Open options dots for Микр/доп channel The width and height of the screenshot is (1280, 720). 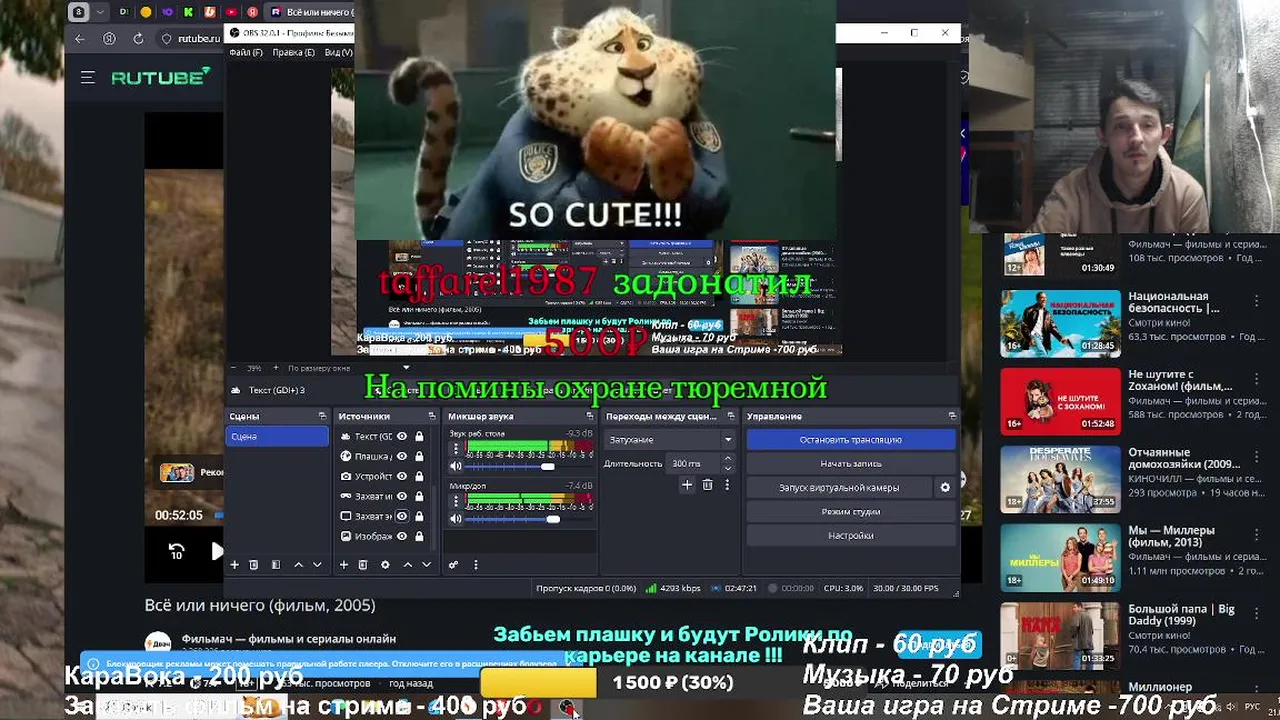pos(456,501)
